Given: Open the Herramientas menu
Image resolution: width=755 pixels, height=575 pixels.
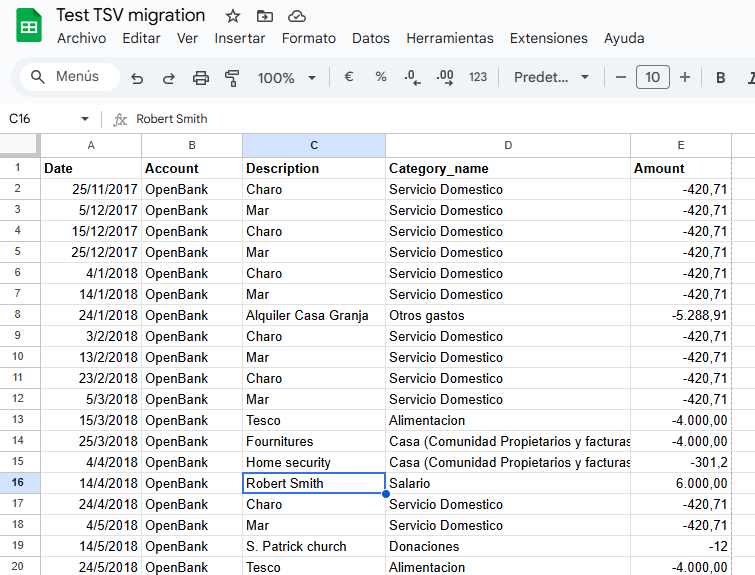Looking at the screenshot, I should [x=450, y=38].
